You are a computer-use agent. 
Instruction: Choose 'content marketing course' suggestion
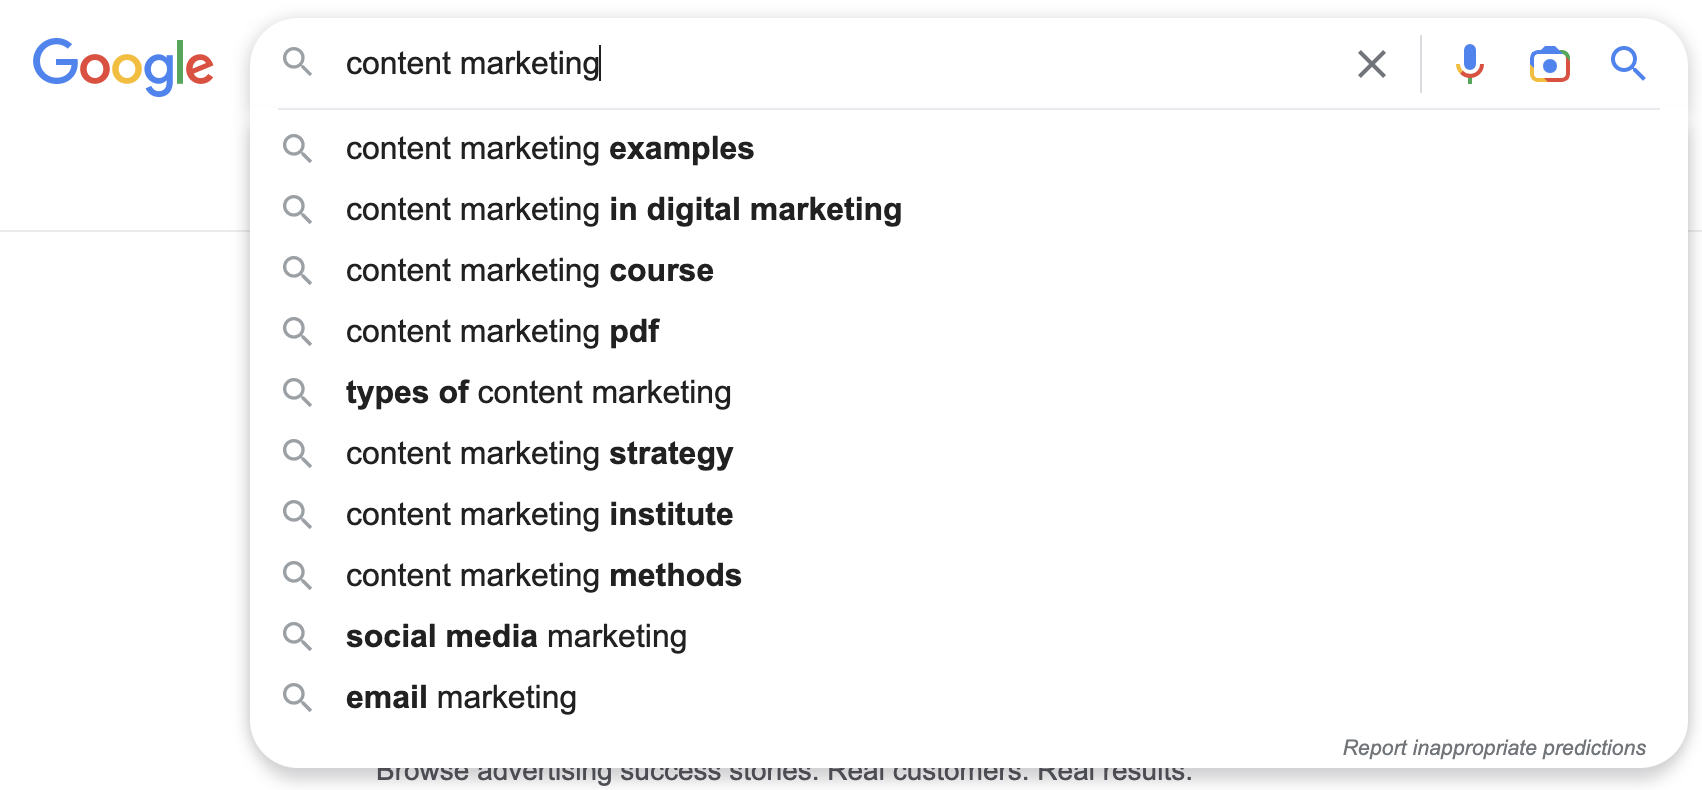point(530,271)
